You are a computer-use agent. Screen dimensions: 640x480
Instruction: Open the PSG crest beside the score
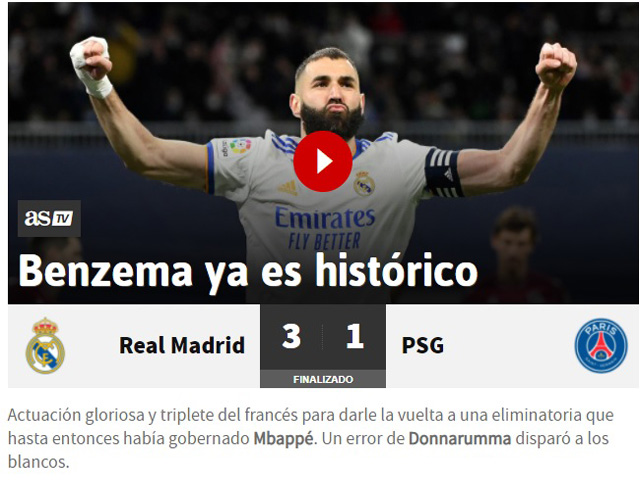point(601,346)
